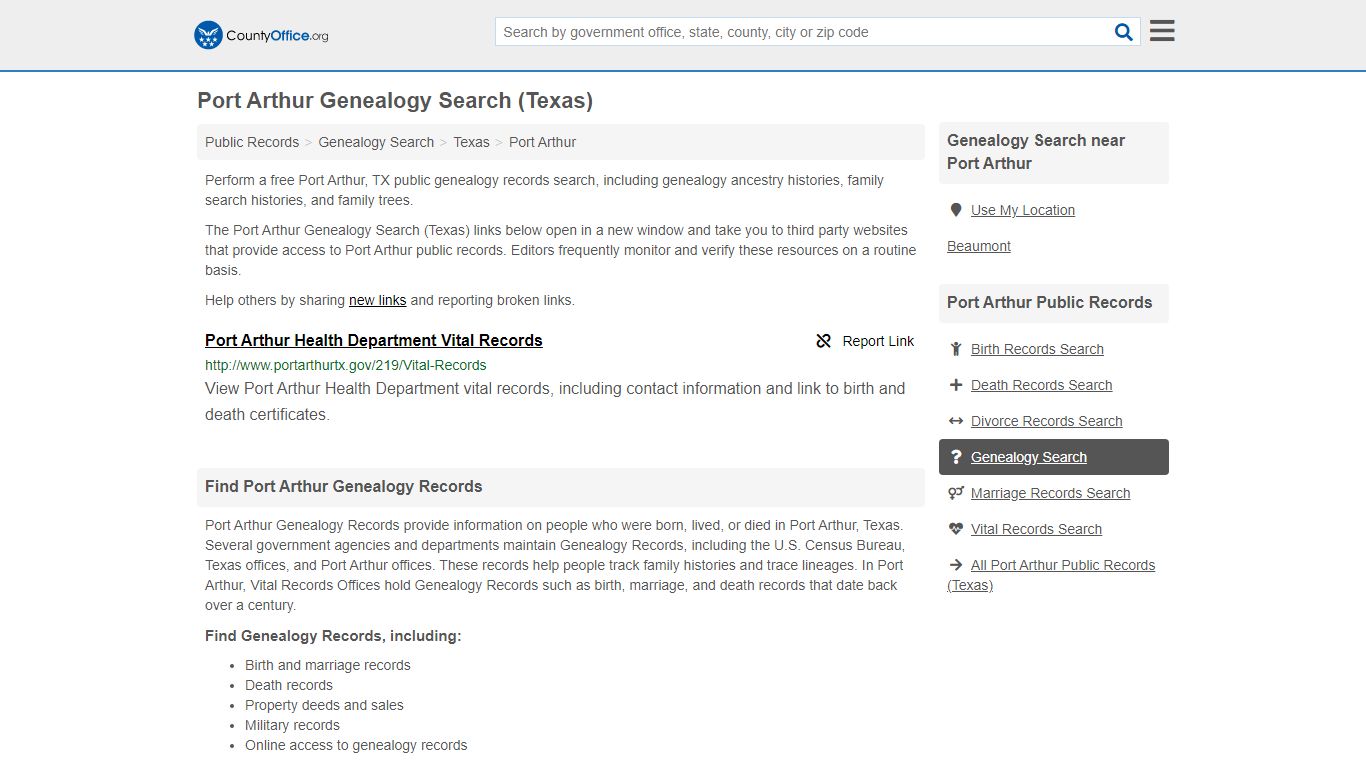
Task: Click the search magnifier icon
Action: click(1124, 32)
